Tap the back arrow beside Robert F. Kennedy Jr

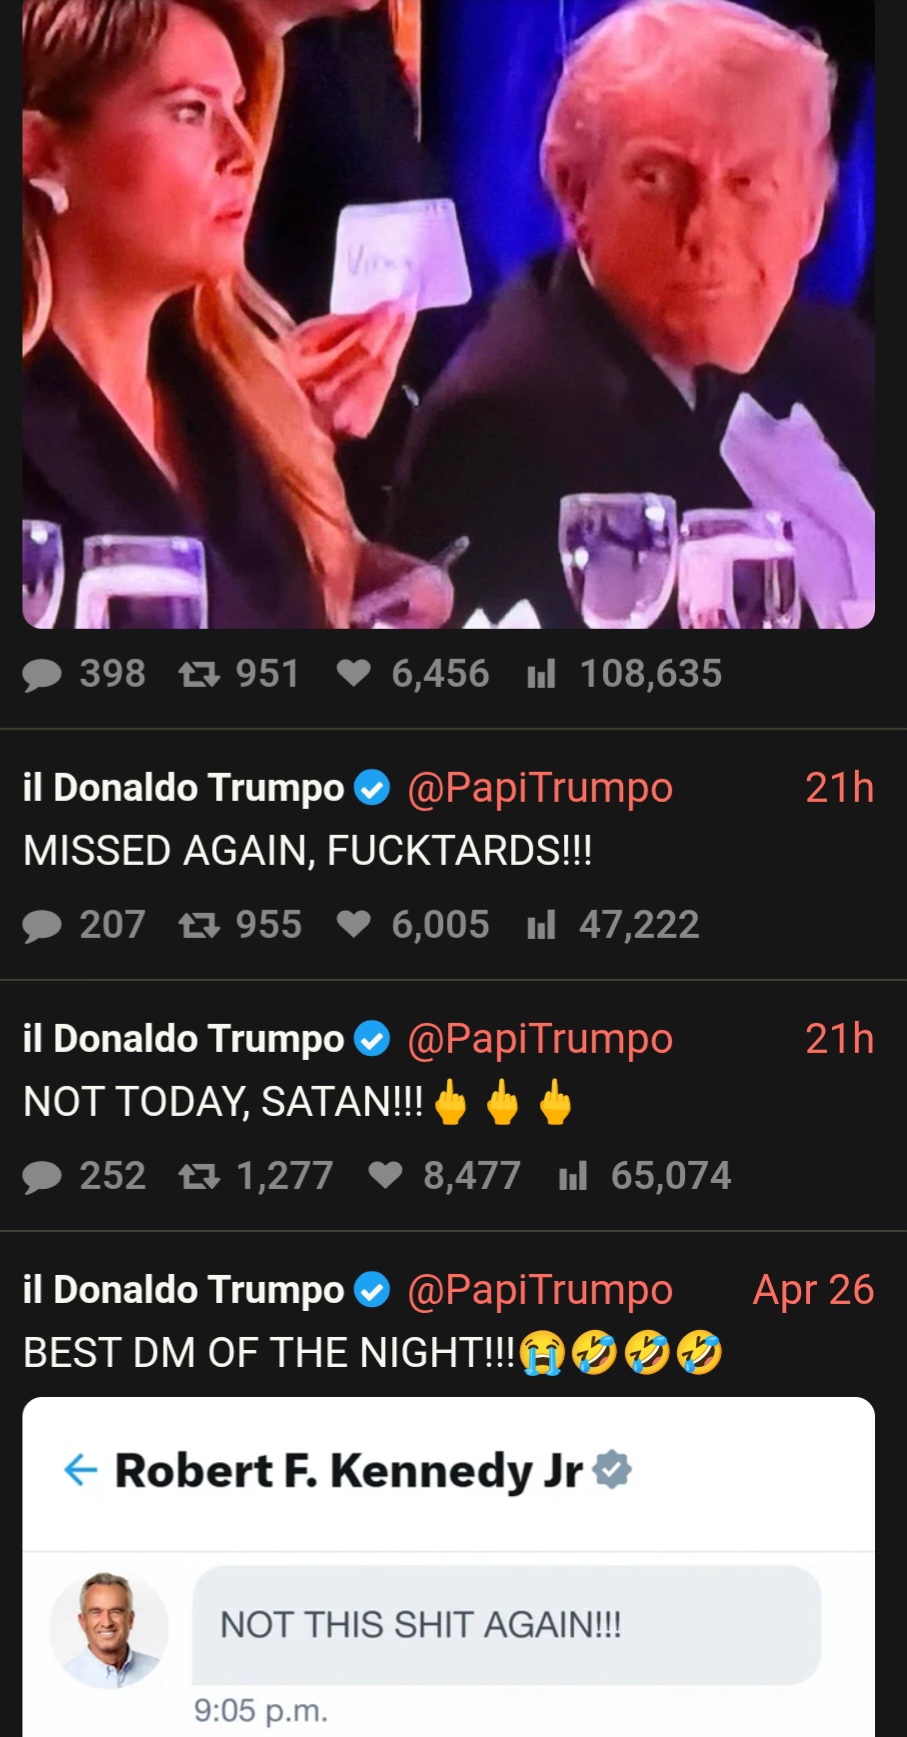(x=80, y=1470)
